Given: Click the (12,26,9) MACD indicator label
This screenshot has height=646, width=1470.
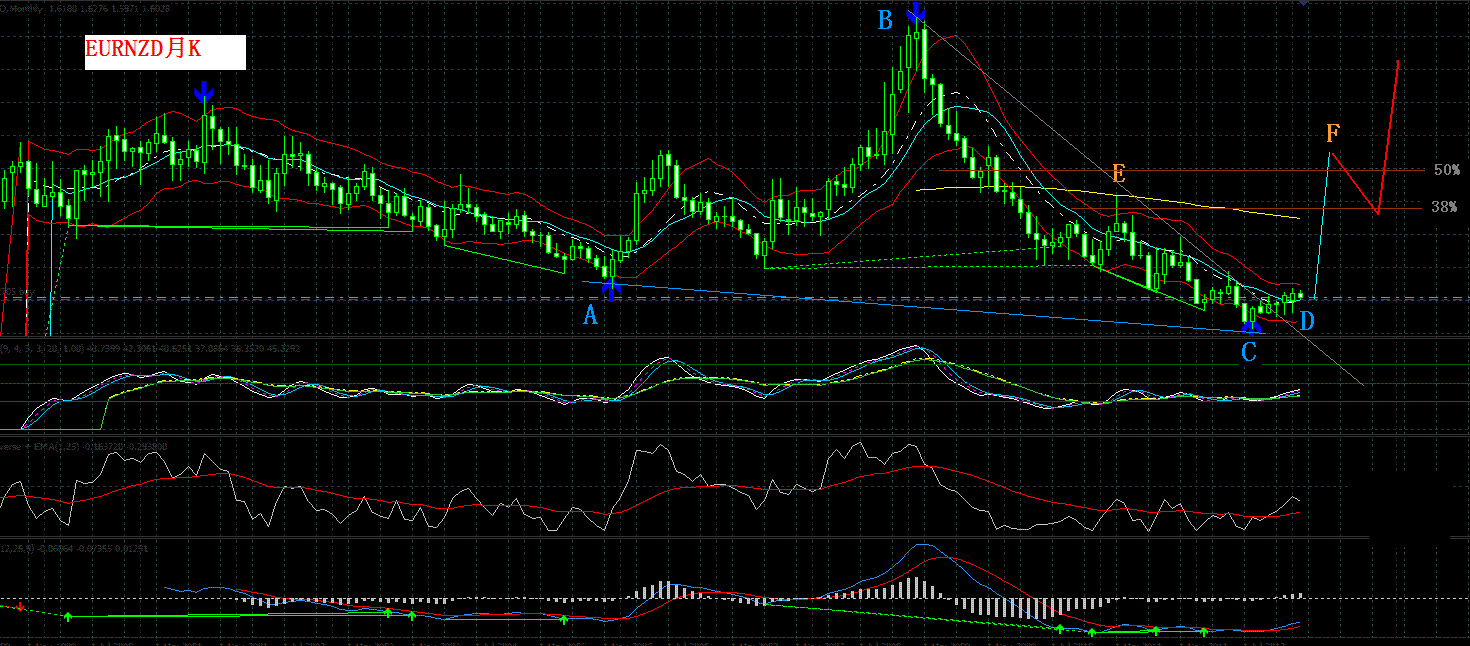Looking at the screenshot, I should [75, 548].
